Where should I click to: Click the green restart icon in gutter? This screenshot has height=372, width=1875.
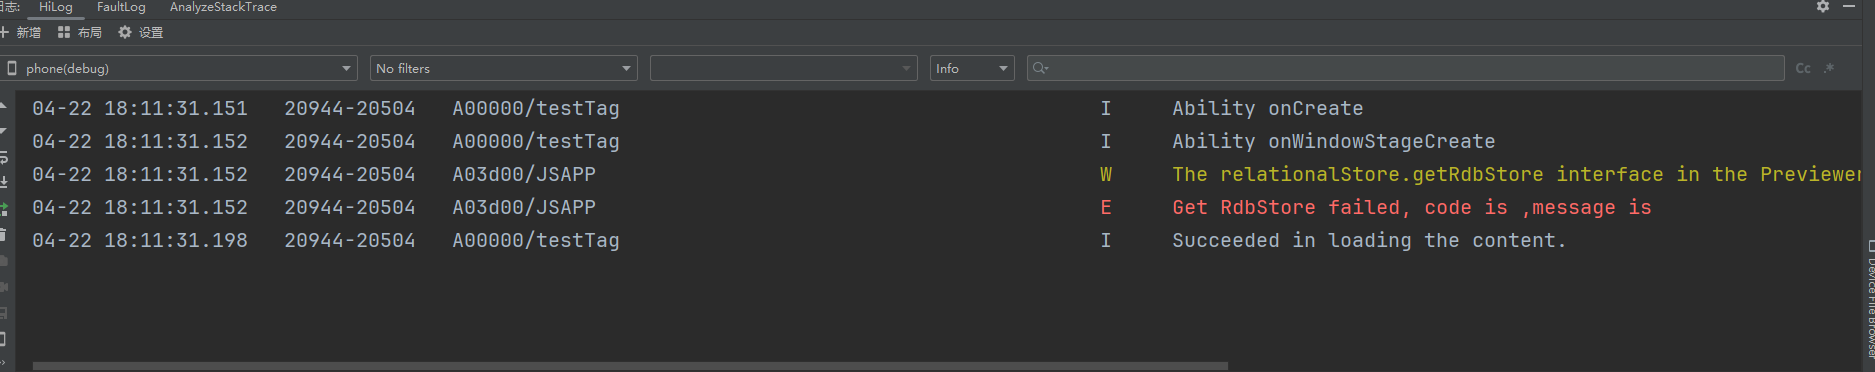coord(4,209)
